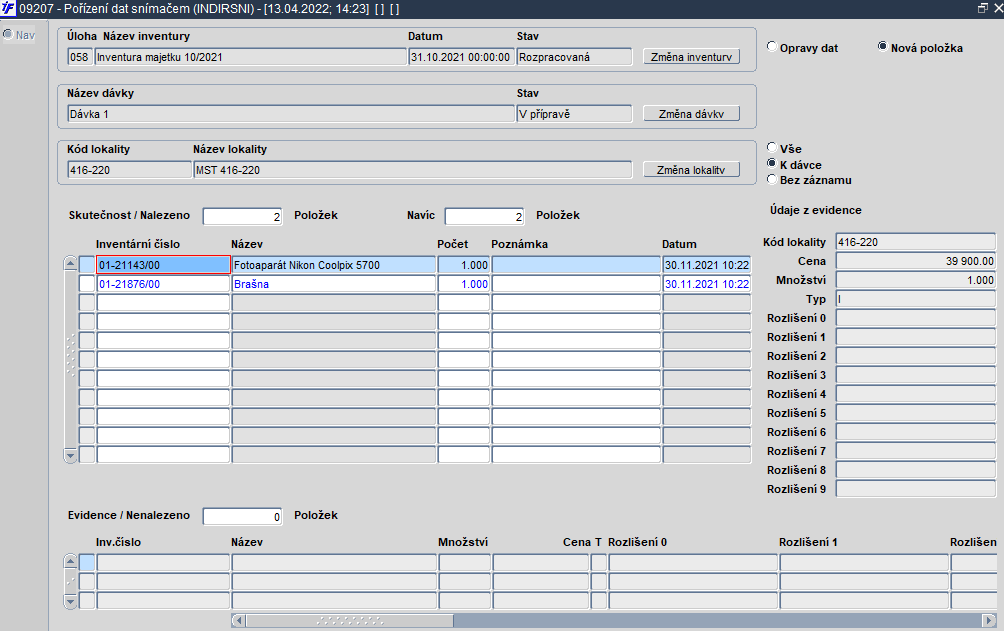
Task: Click the Poznámka field of the Brašna row
Action: click(x=576, y=284)
